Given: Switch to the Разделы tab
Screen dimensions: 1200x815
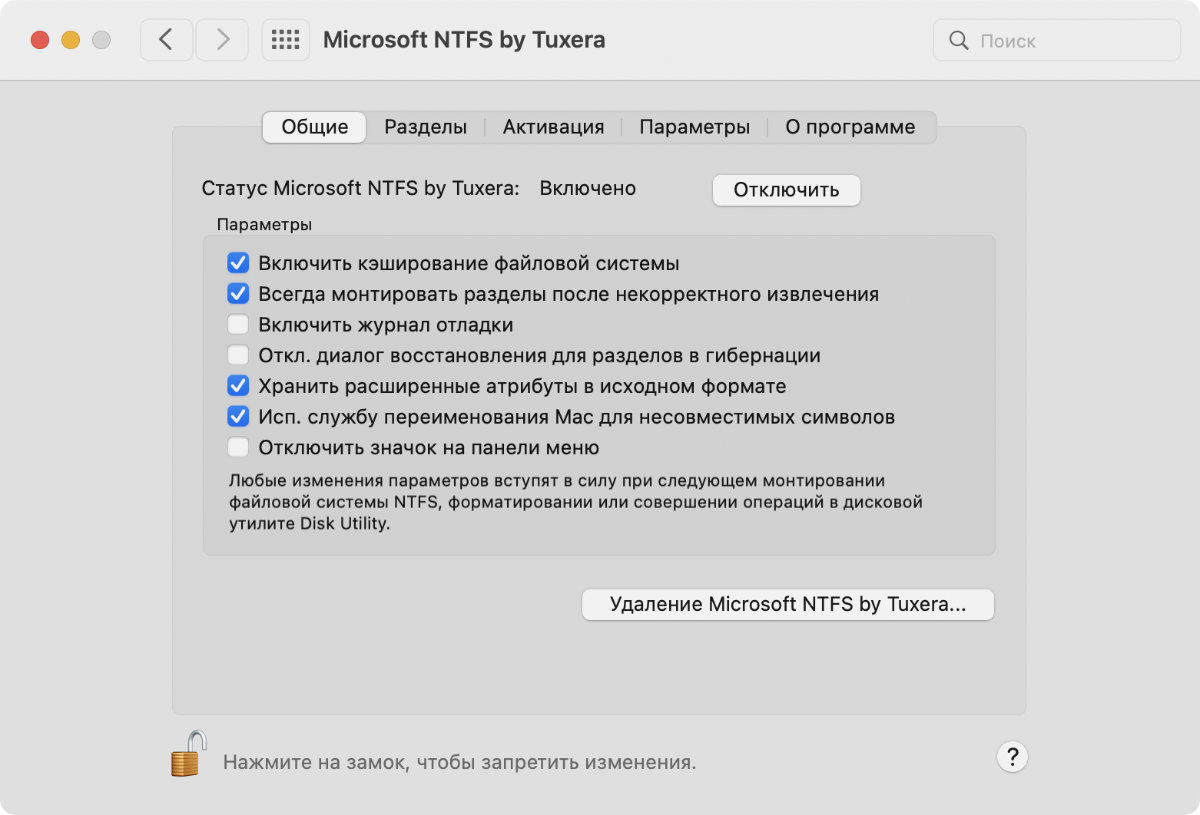Looking at the screenshot, I should point(425,127).
